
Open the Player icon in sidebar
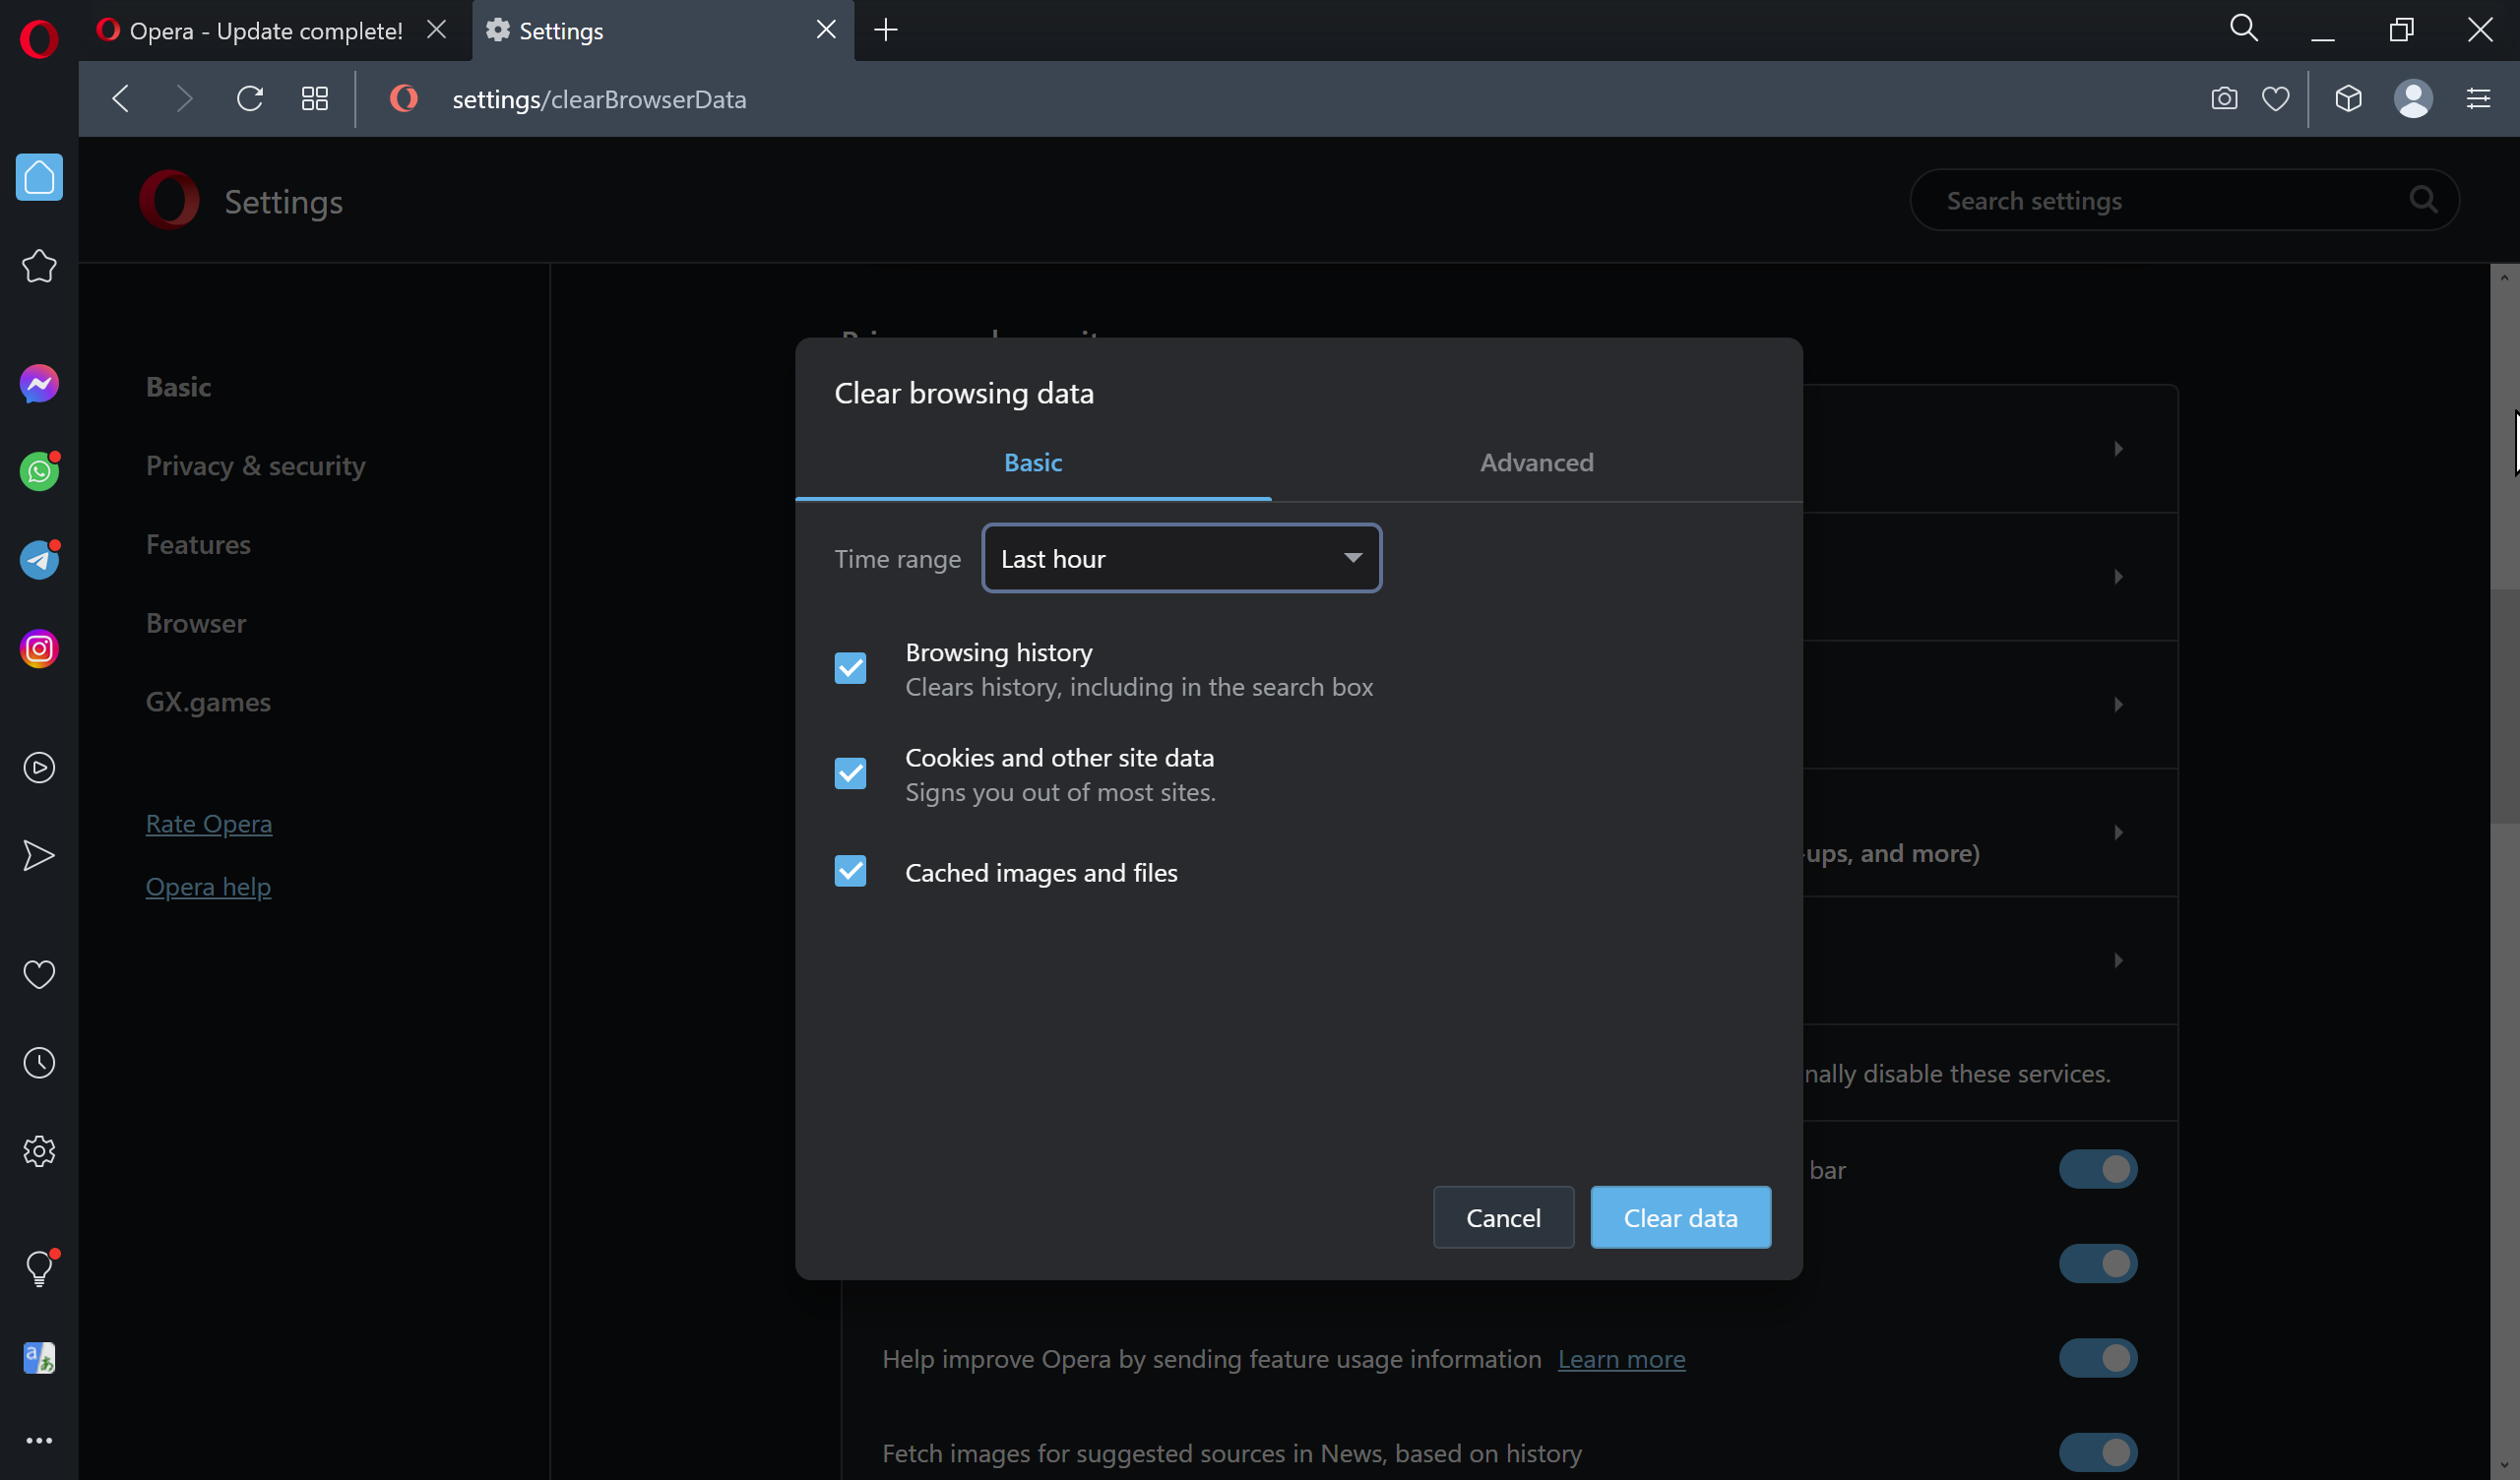pos(39,767)
